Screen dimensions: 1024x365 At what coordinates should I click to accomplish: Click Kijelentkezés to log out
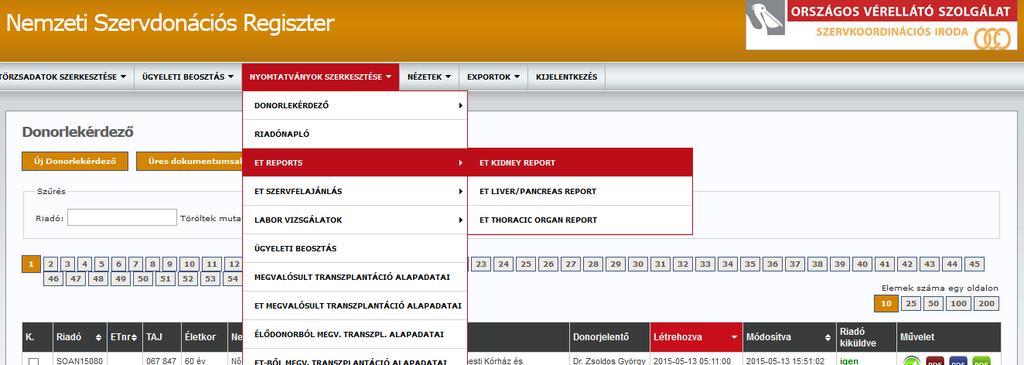click(566, 77)
